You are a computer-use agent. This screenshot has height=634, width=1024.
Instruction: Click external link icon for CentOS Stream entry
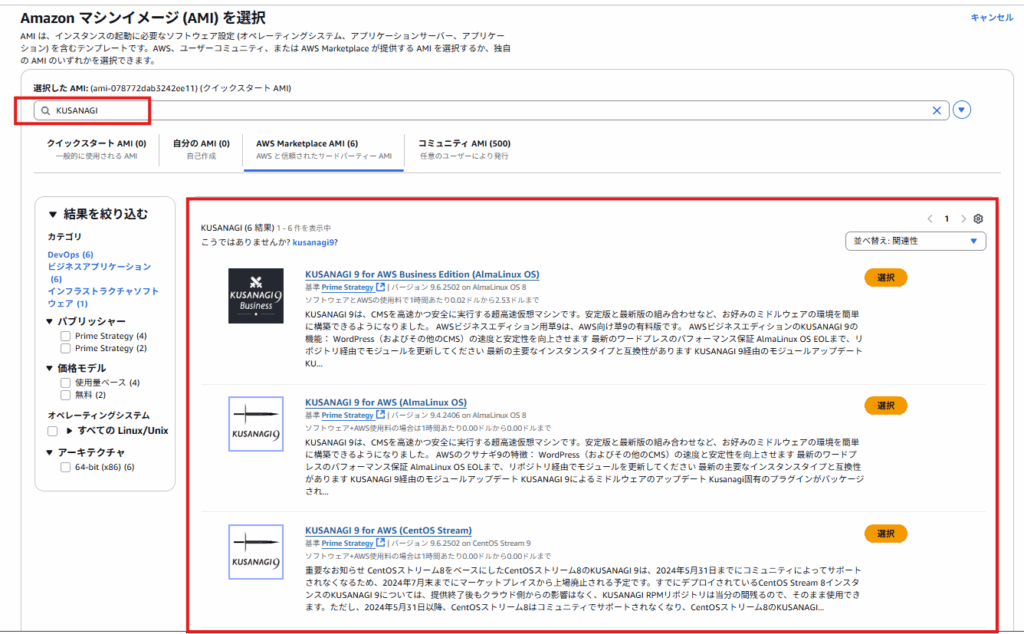coord(381,543)
